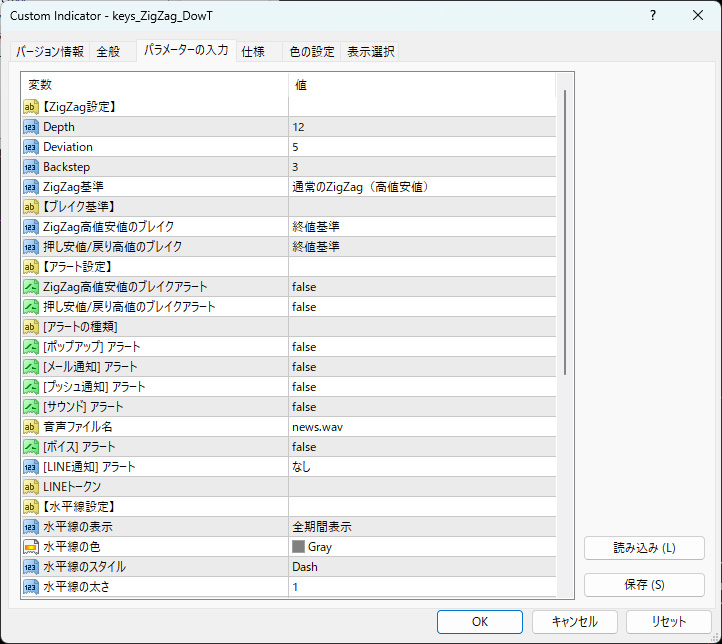The width and height of the screenshot is (722, 644).
Task: Click the string icon beside 【アラート設定】
Action: [x=30, y=267]
